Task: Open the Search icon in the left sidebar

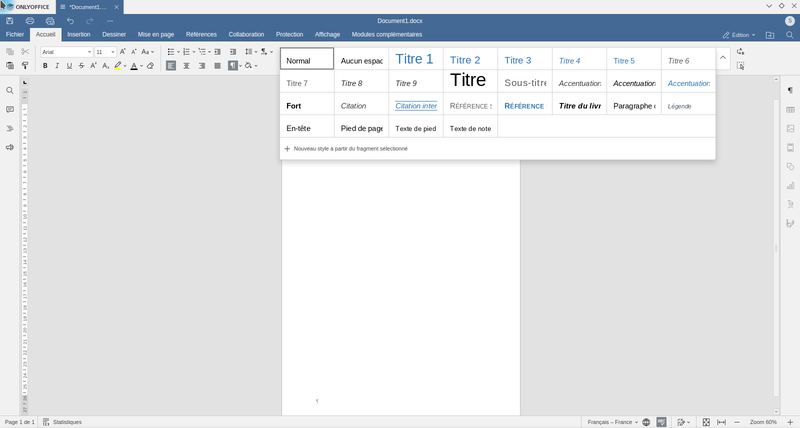Action: pos(10,90)
